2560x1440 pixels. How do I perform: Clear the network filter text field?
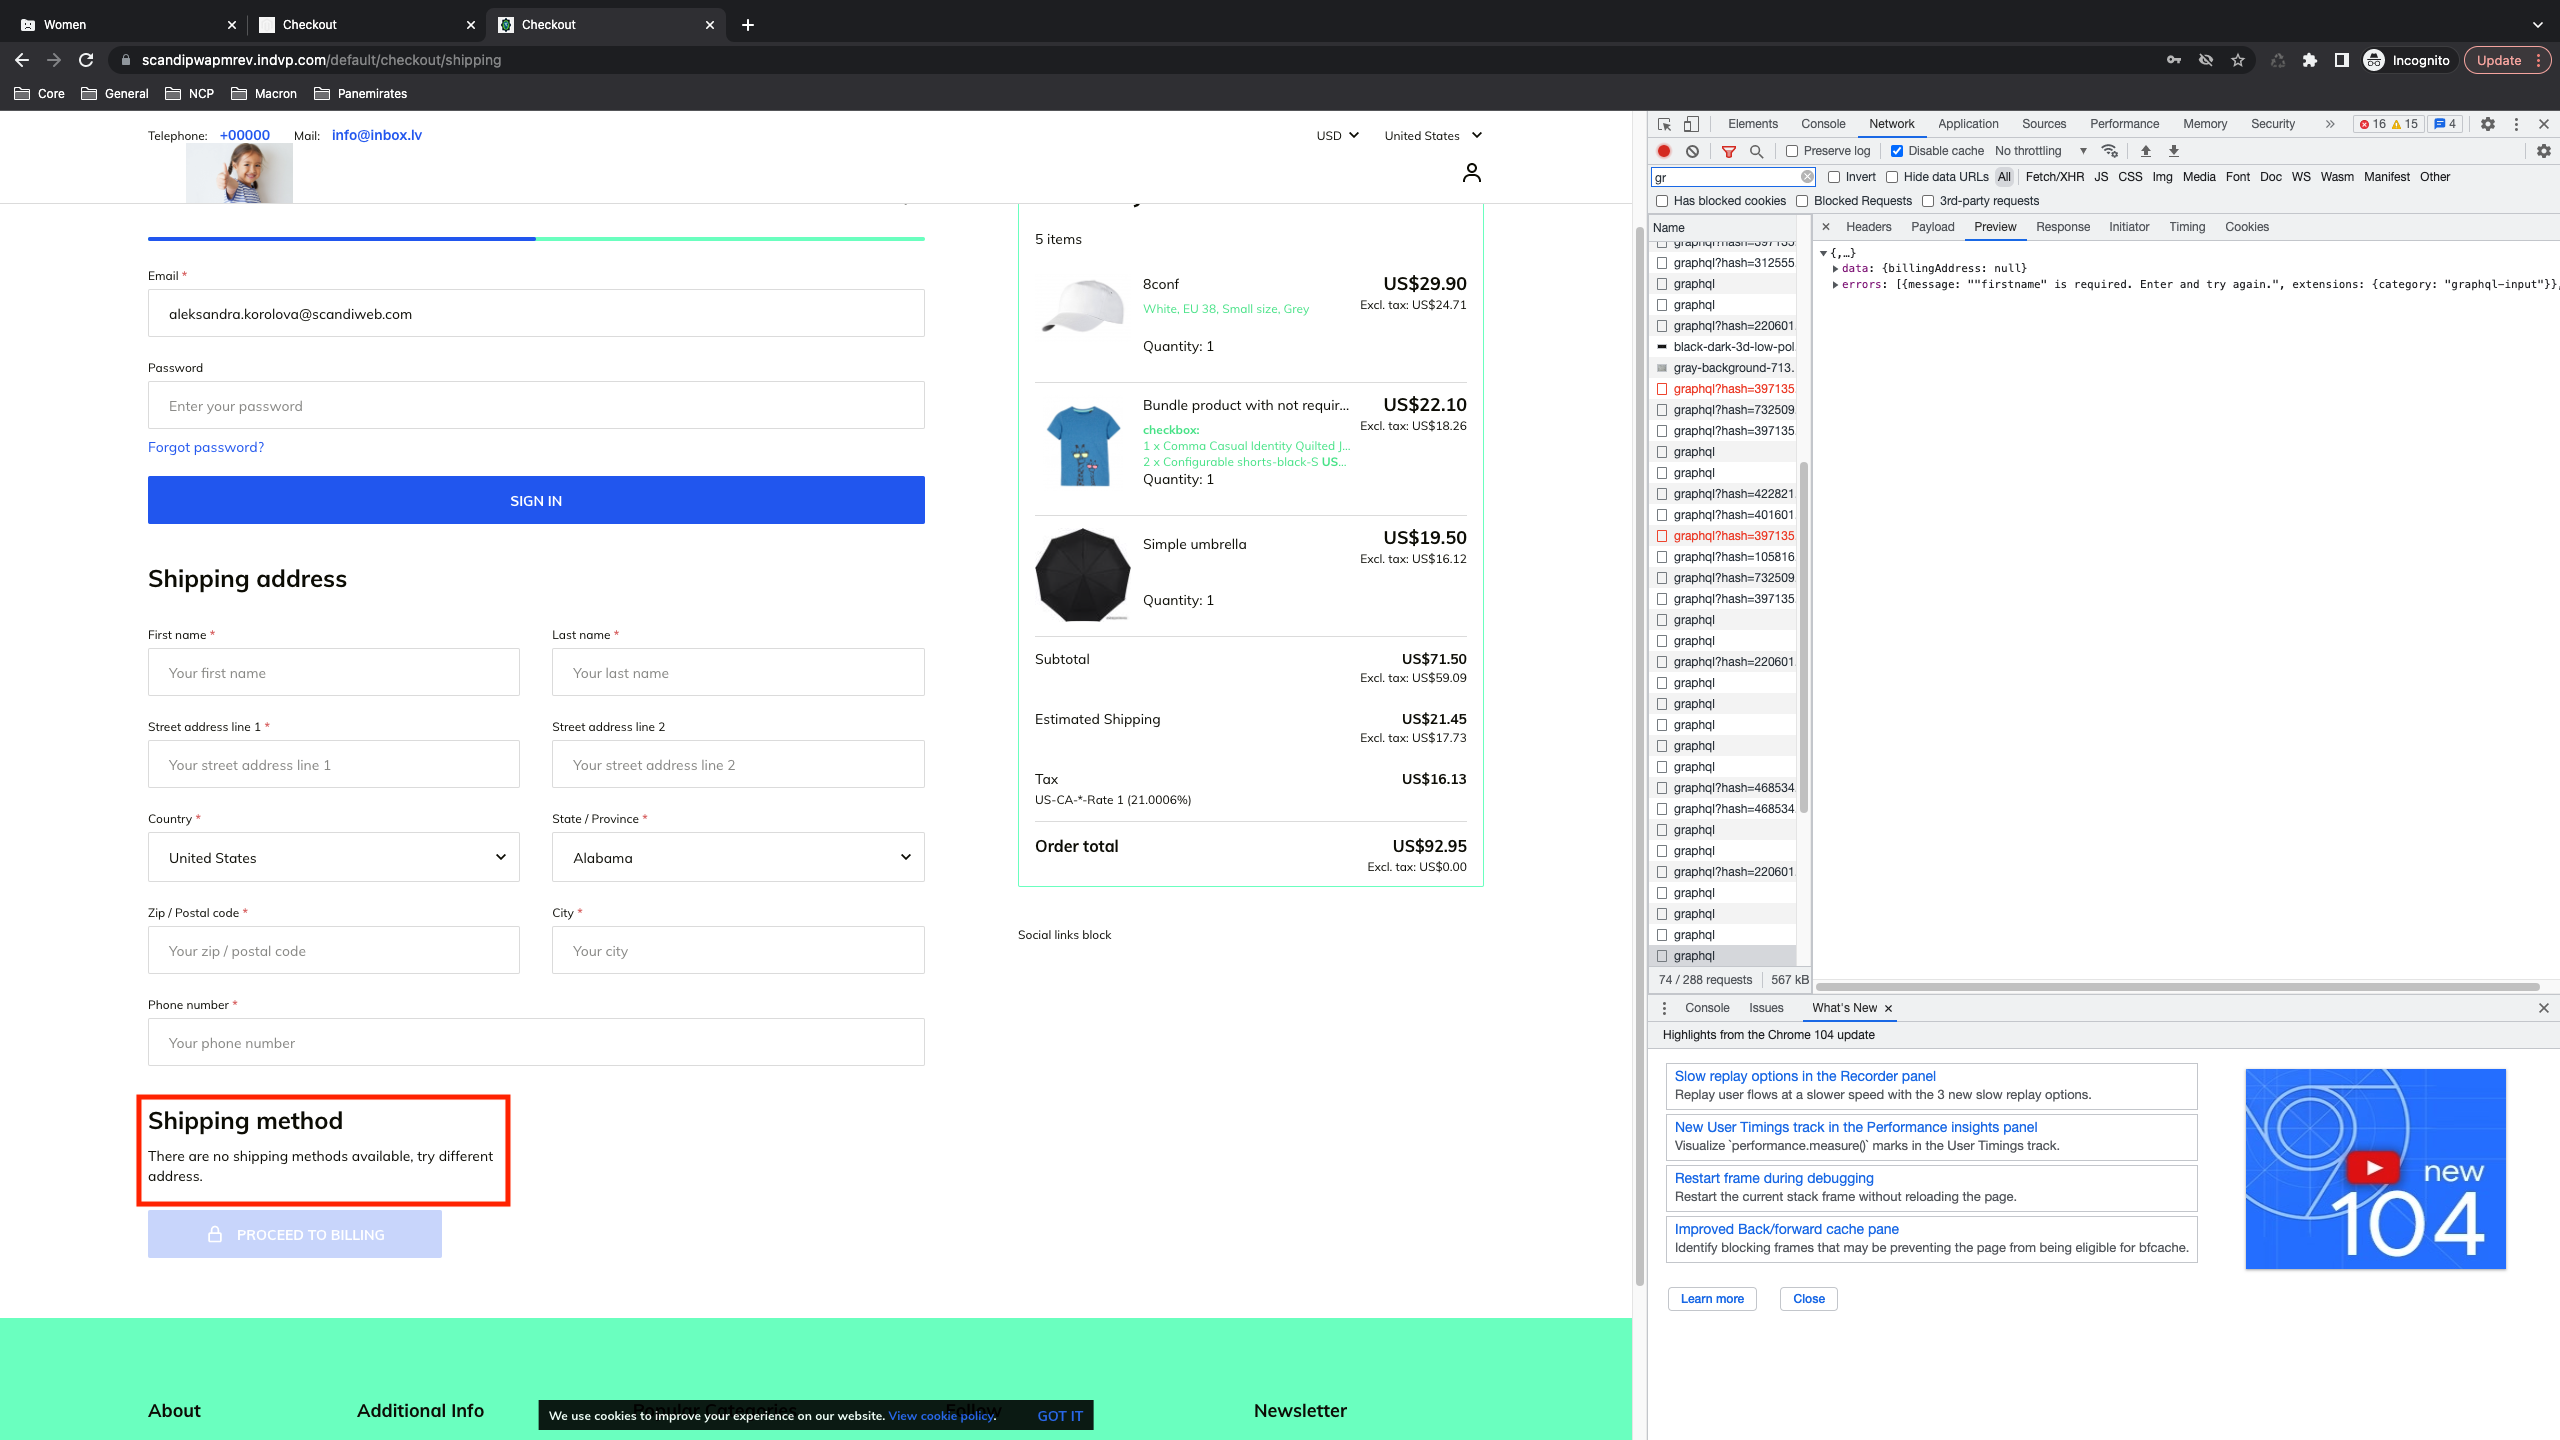(x=1807, y=177)
